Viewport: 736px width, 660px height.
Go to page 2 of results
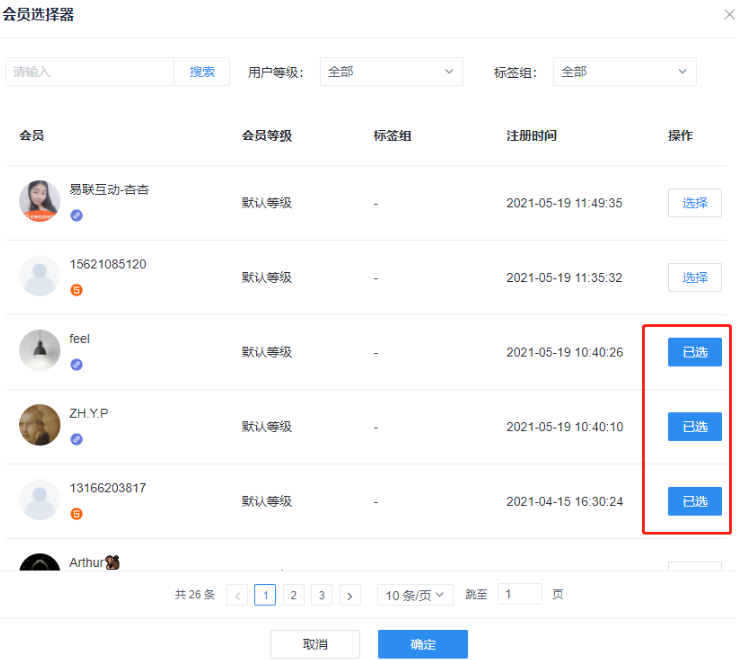[293, 595]
